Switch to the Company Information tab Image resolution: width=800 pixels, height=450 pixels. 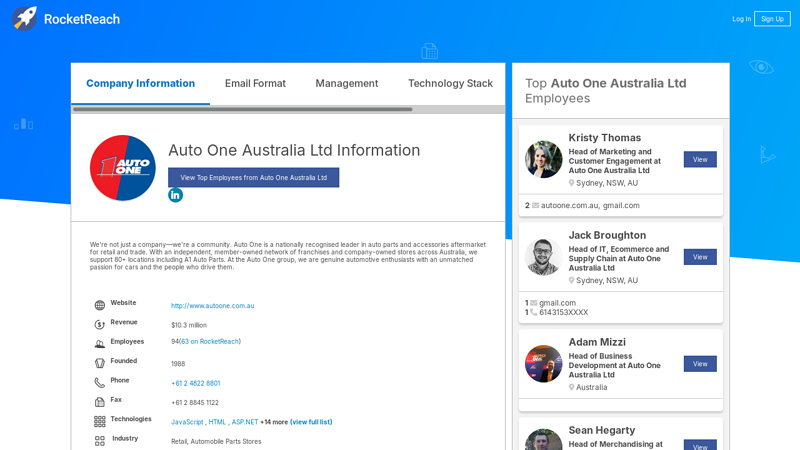click(x=140, y=83)
